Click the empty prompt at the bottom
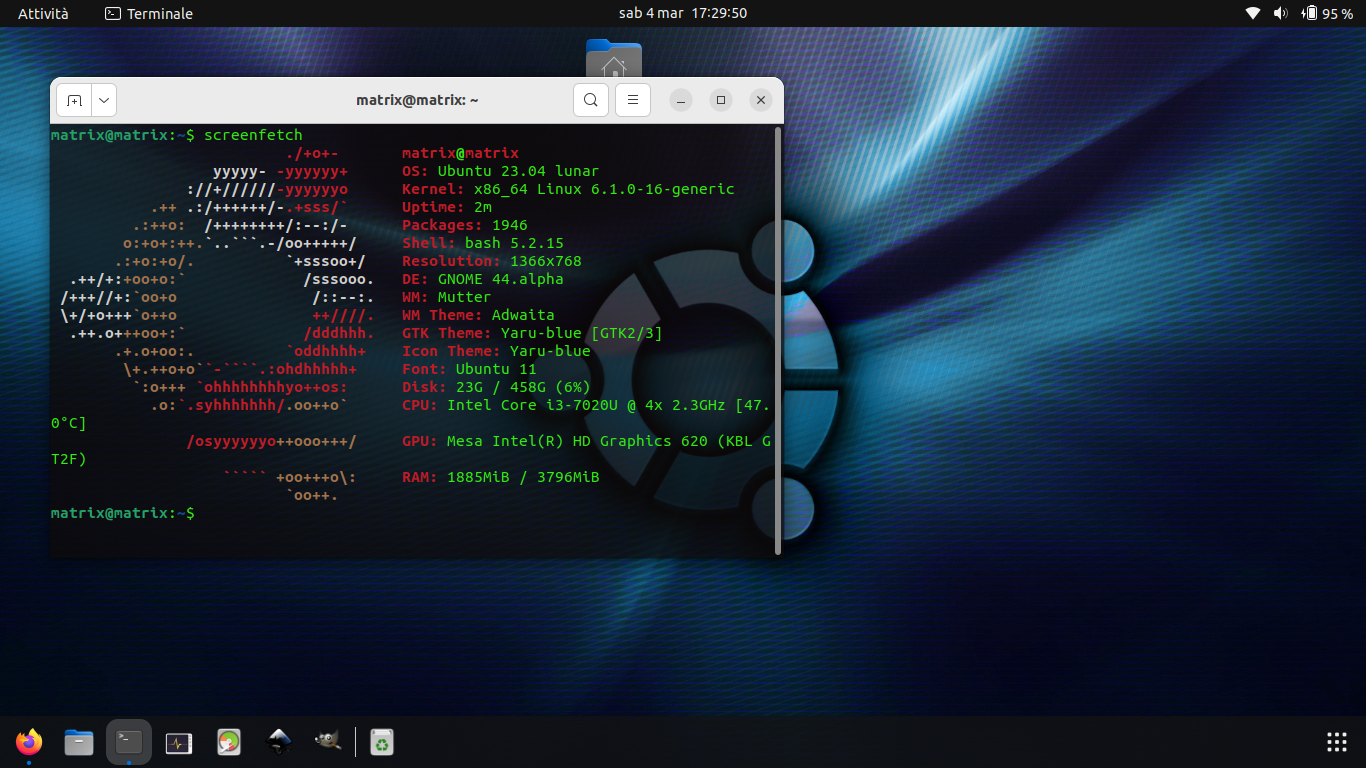The height and width of the screenshot is (768, 1366). 122,513
